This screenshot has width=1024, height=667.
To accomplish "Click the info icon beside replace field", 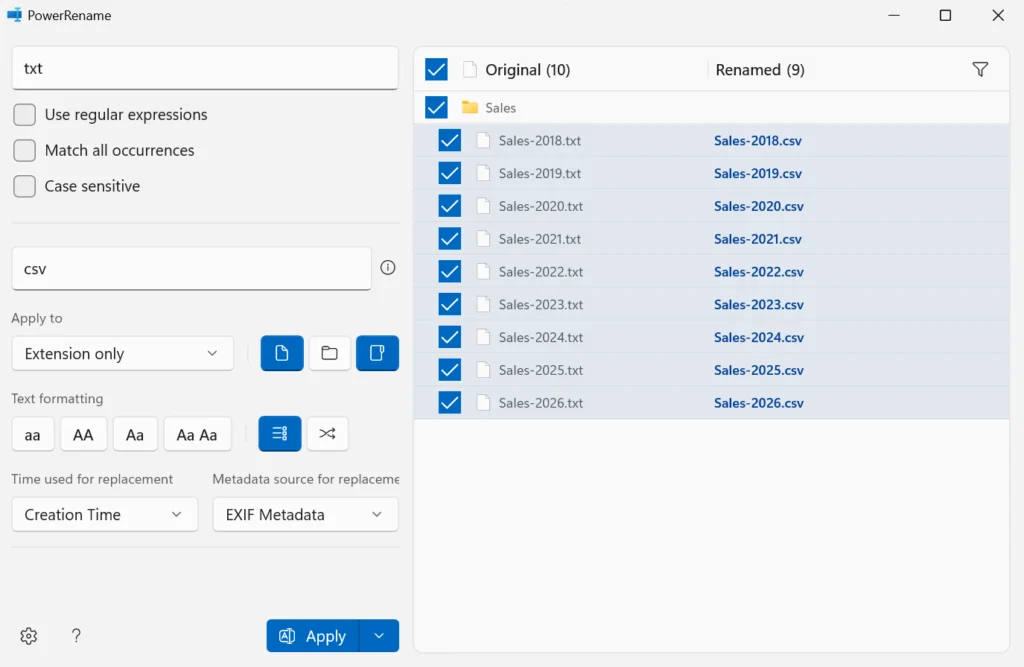I will [388, 268].
